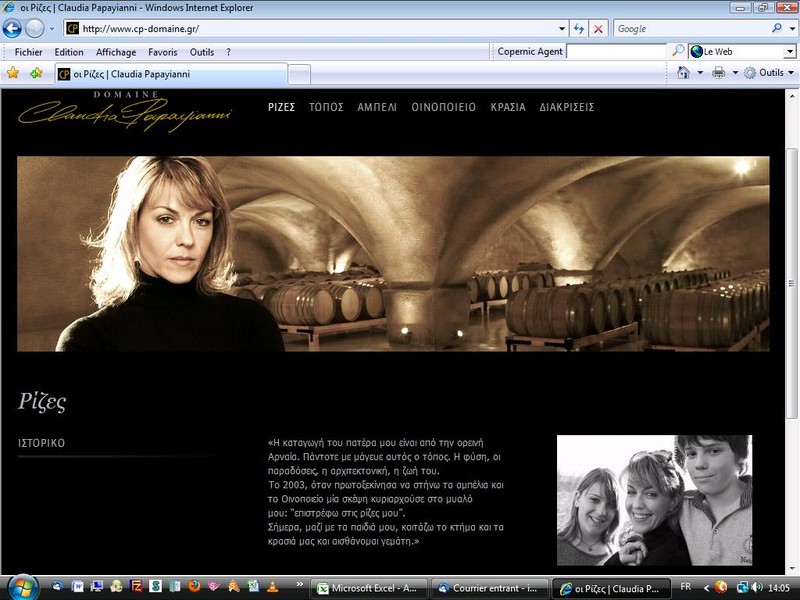Expand the Print options dropdown arrow
Image resolution: width=800 pixels, height=600 pixels.
[735, 73]
